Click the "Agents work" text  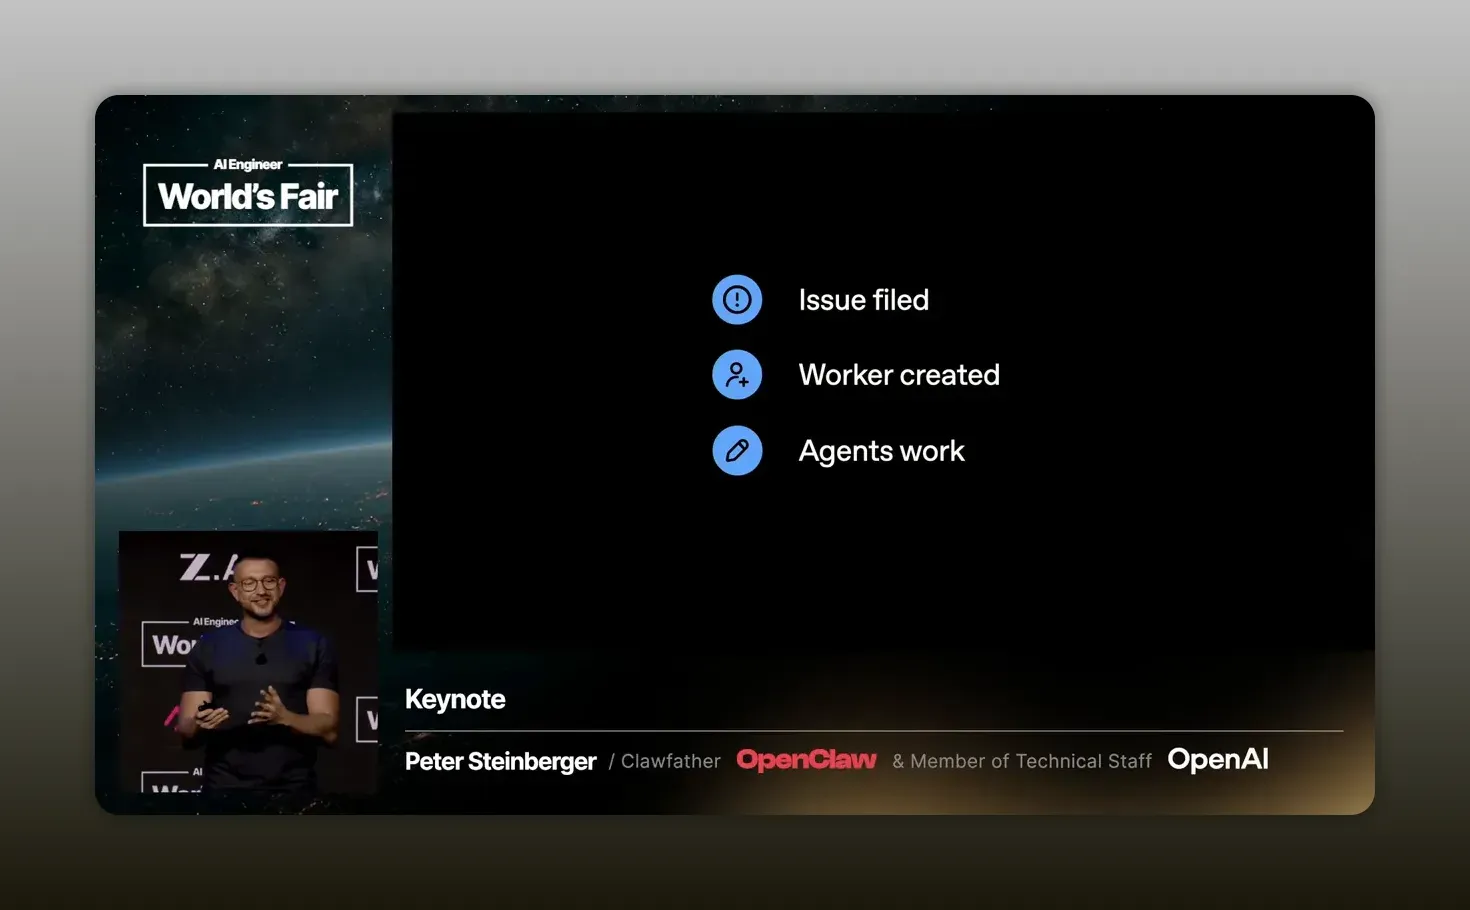click(x=881, y=451)
